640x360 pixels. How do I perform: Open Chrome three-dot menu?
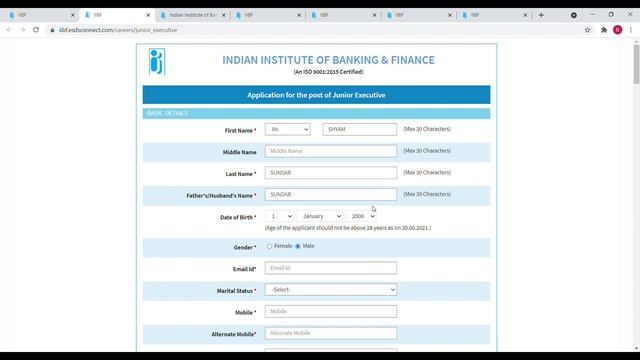(631, 30)
